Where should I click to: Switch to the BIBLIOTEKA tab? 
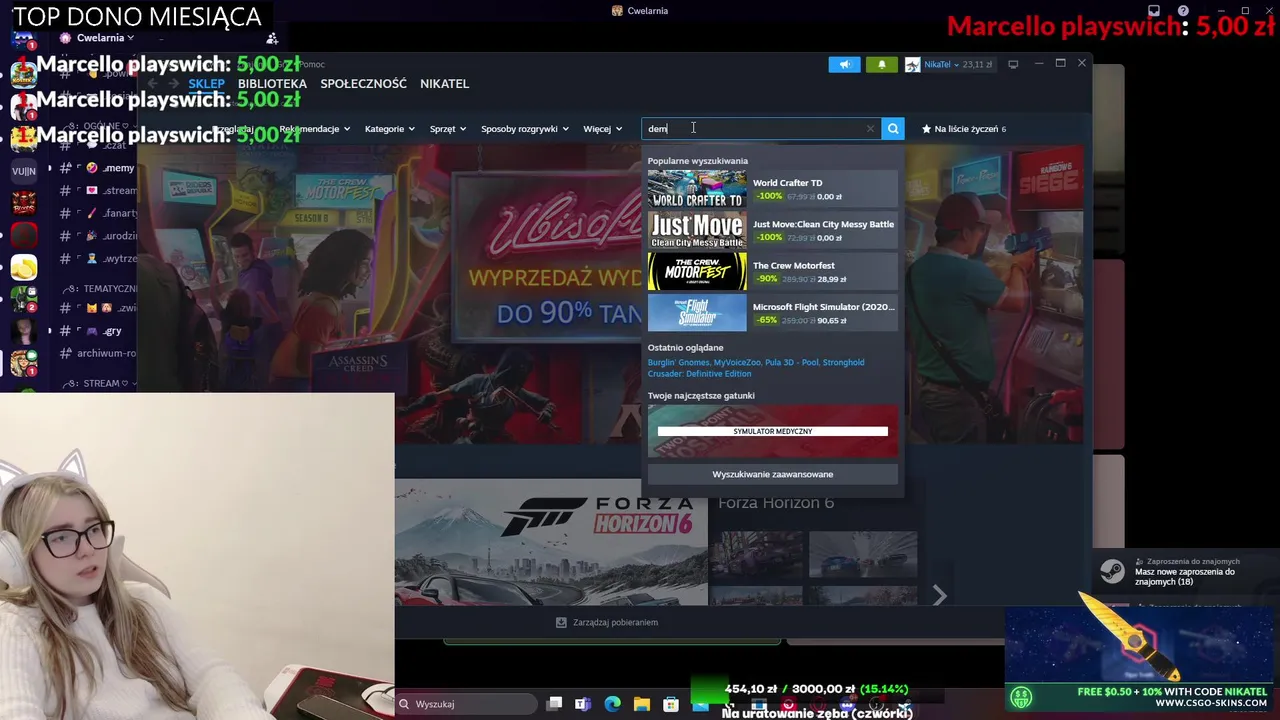click(272, 84)
